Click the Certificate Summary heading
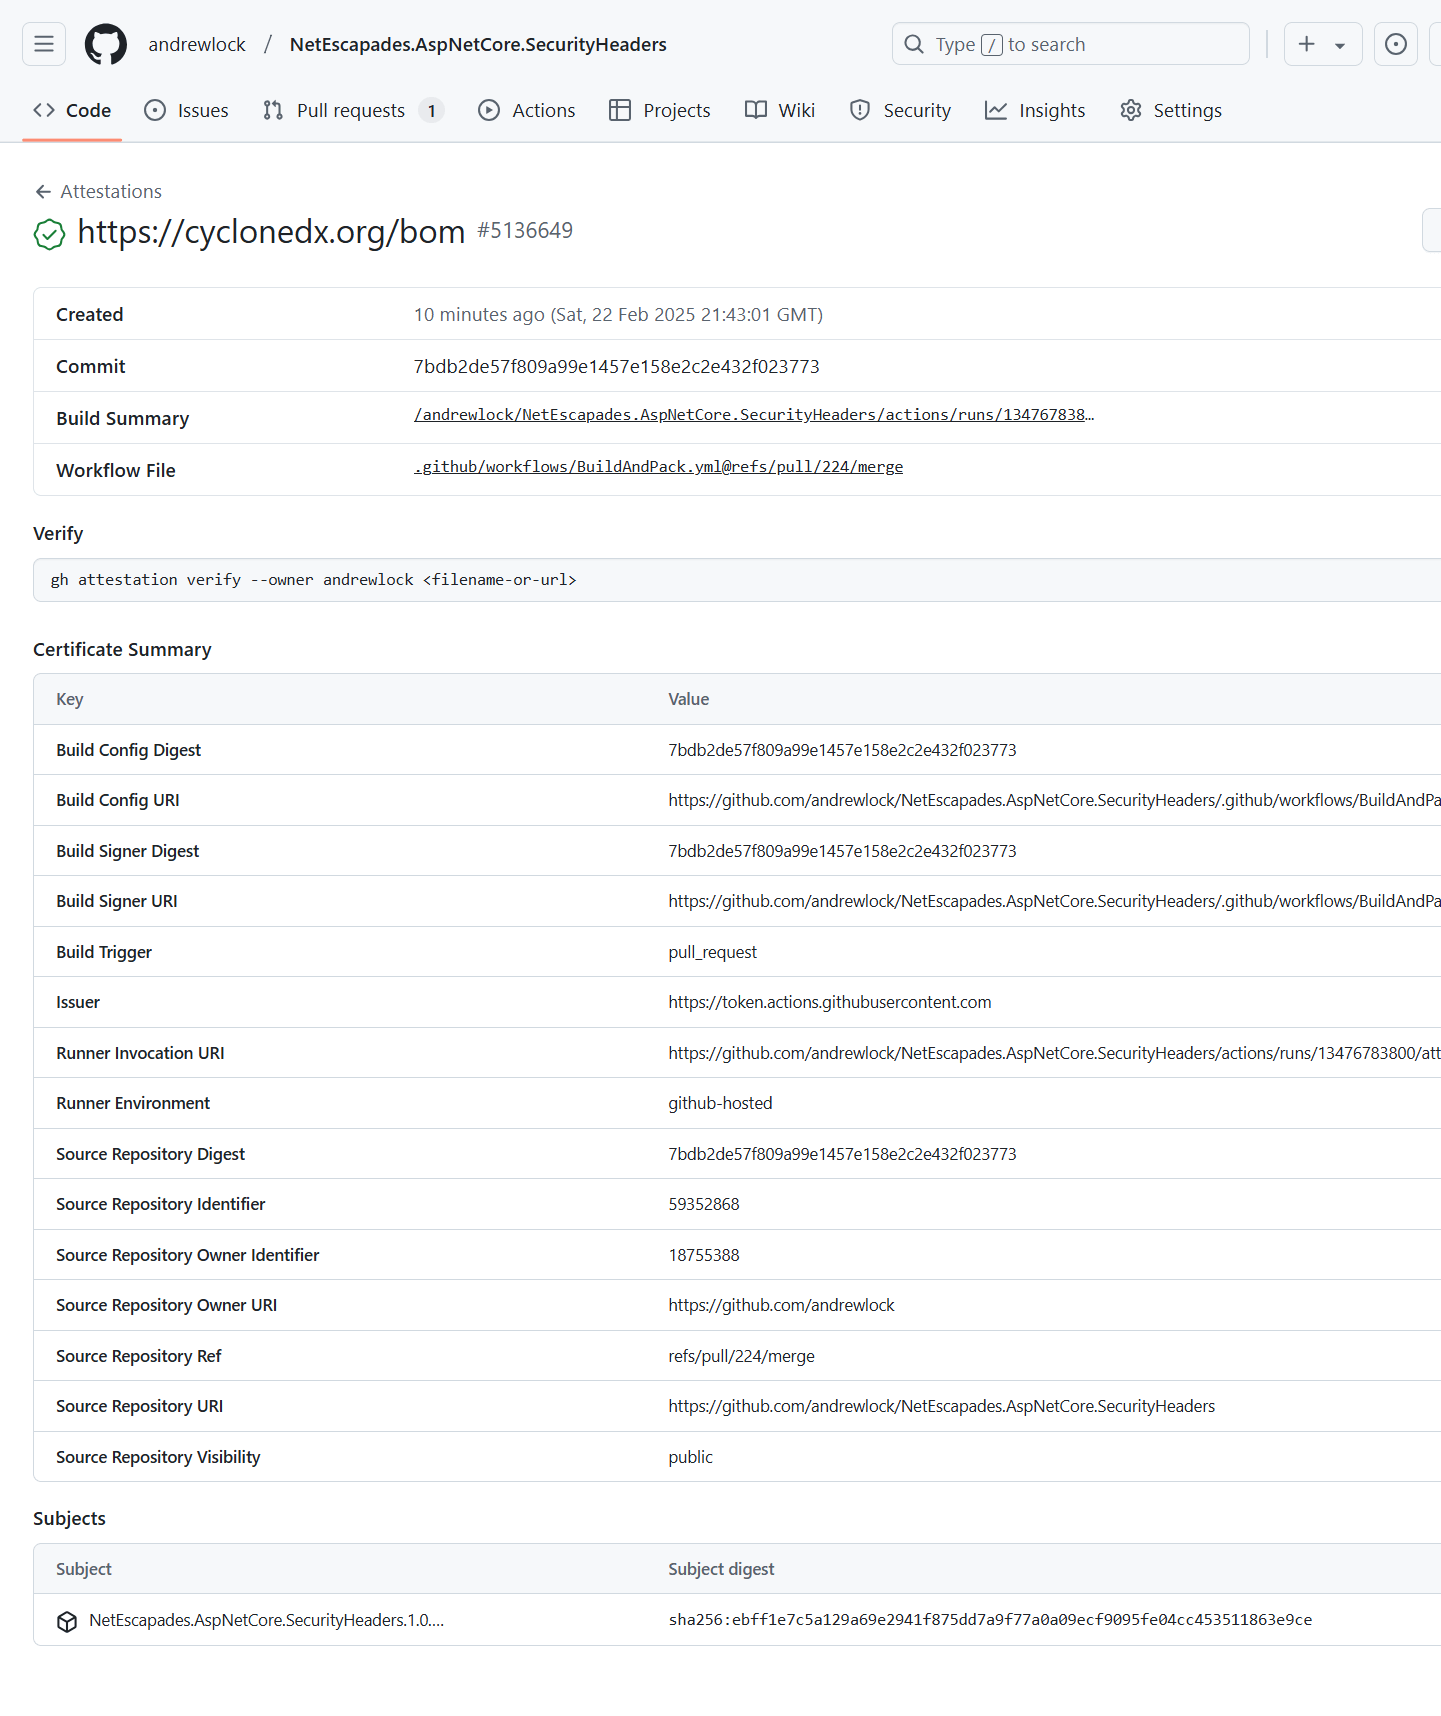Viewport: 1441px width, 1716px height. (x=122, y=649)
